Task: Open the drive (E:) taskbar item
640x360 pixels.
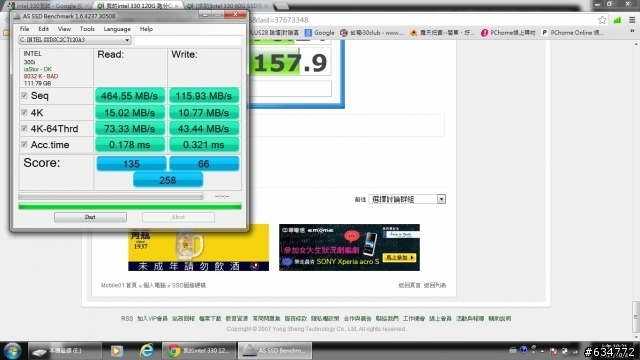Action: click(x=64, y=351)
